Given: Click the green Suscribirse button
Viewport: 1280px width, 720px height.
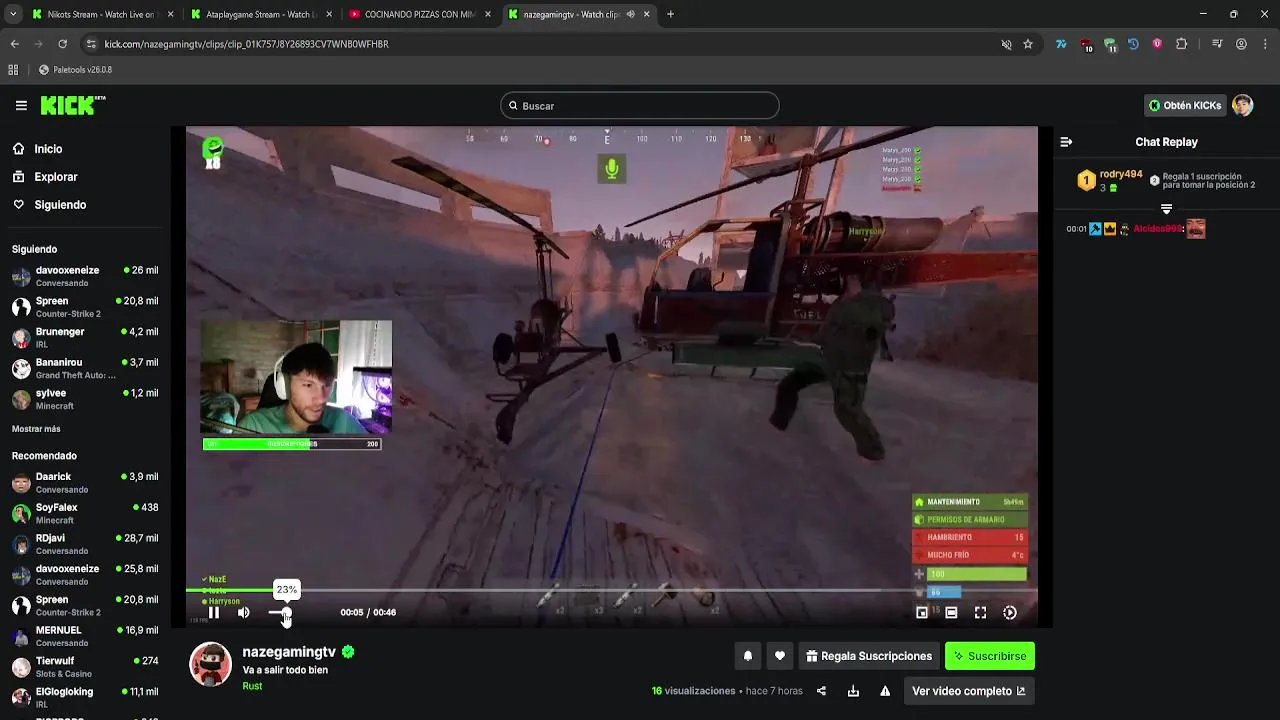Looking at the screenshot, I should (990, 656).
